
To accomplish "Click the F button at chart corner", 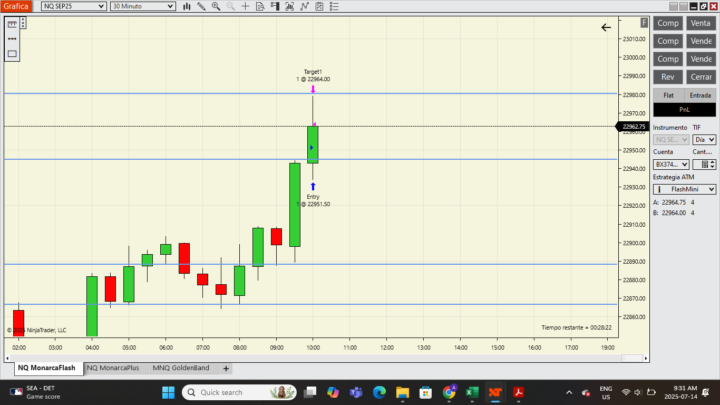I will pyautogui.click(x=644, y=22).
